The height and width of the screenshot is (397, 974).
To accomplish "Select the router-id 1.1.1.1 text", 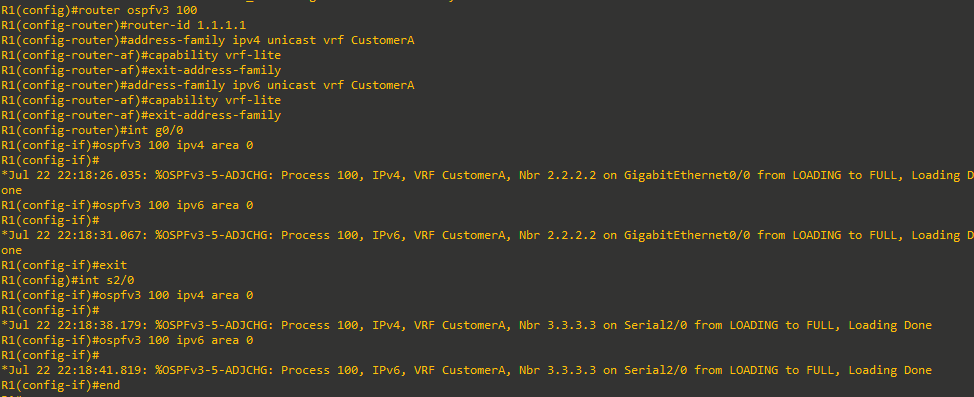I will coord(188,25).
